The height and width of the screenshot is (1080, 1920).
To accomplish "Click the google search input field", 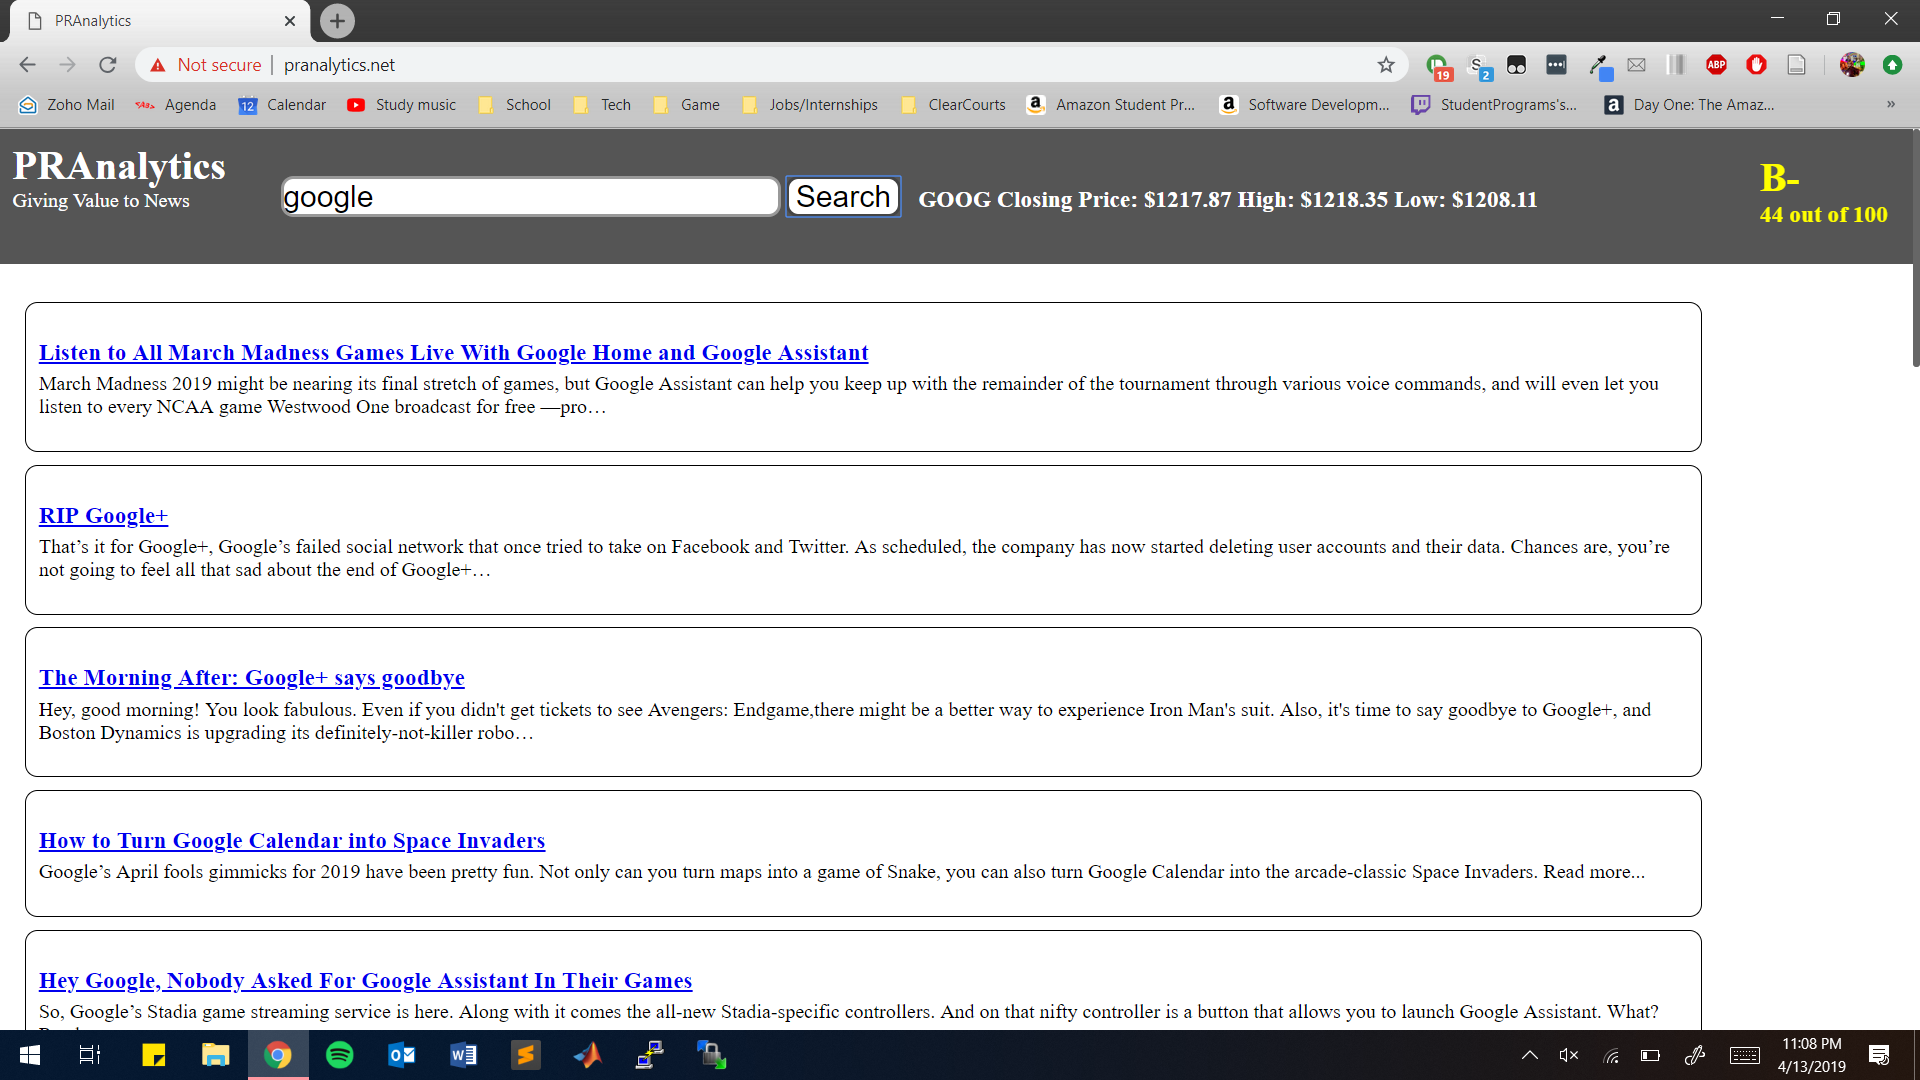I will (x=530, y=197).
